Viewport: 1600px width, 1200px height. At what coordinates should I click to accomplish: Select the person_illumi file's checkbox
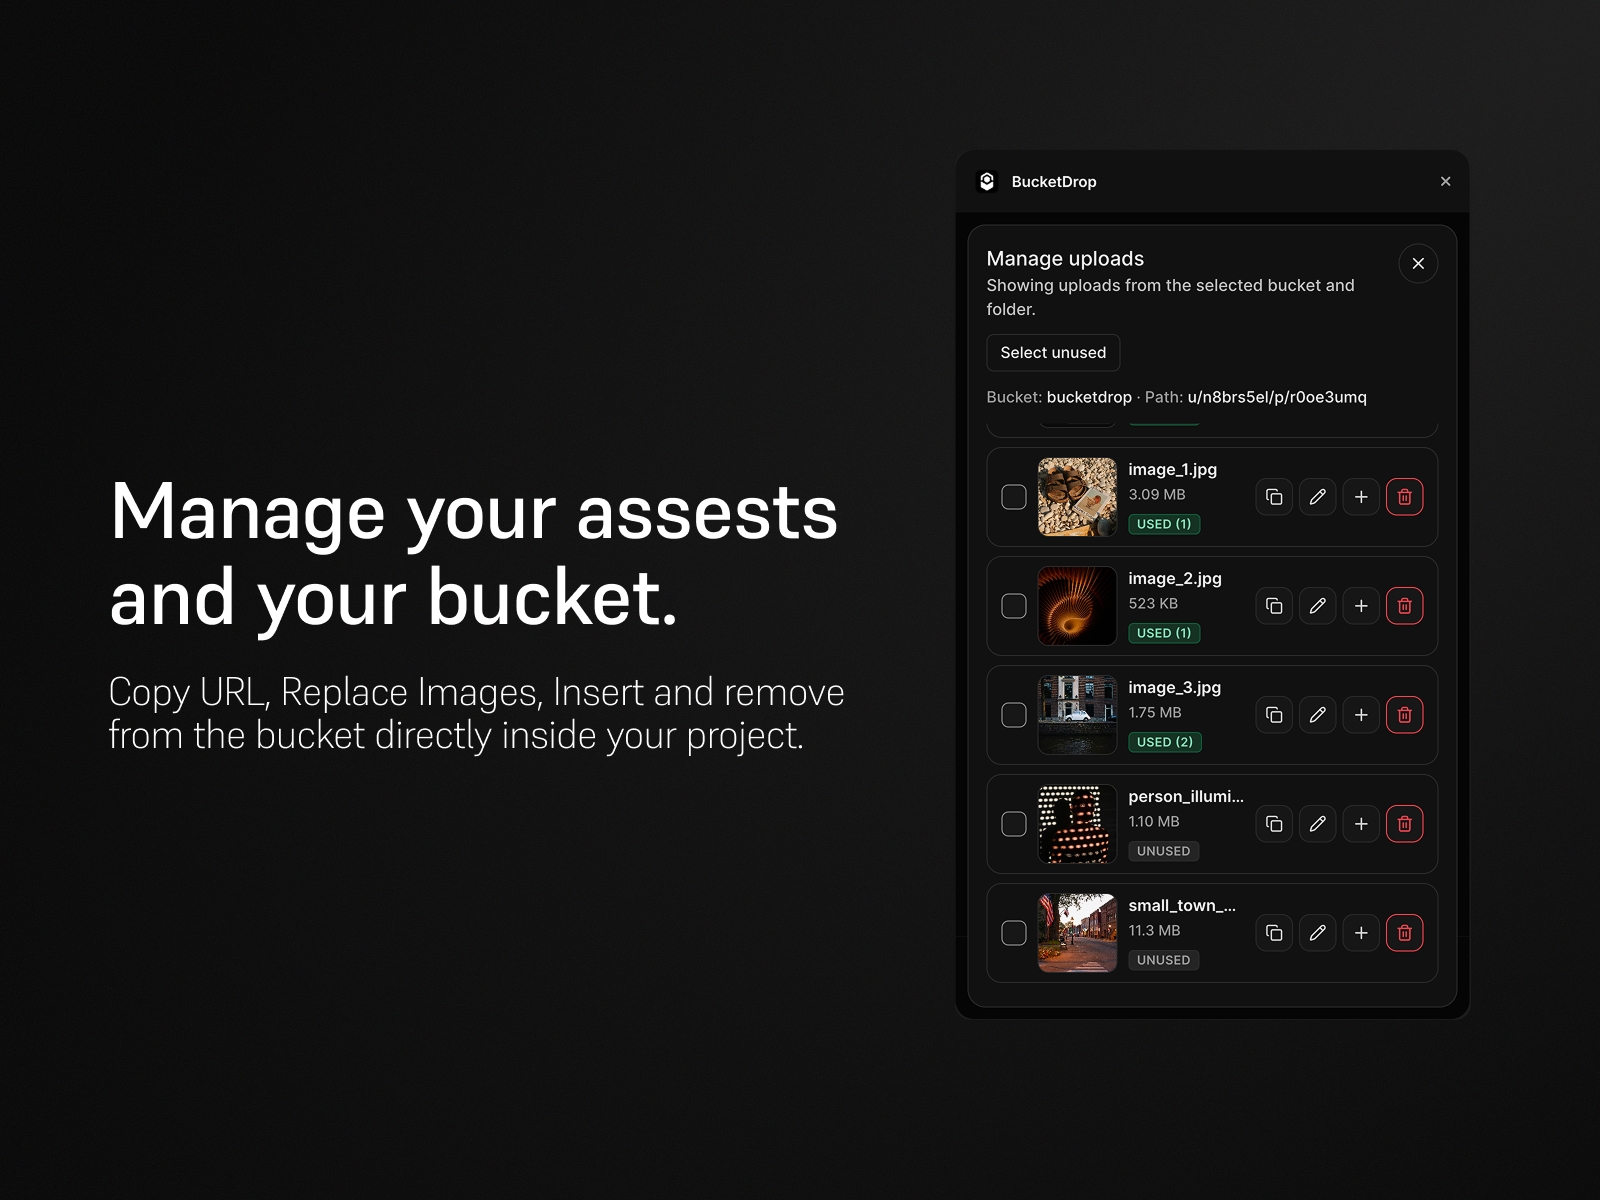[1014, 824]
